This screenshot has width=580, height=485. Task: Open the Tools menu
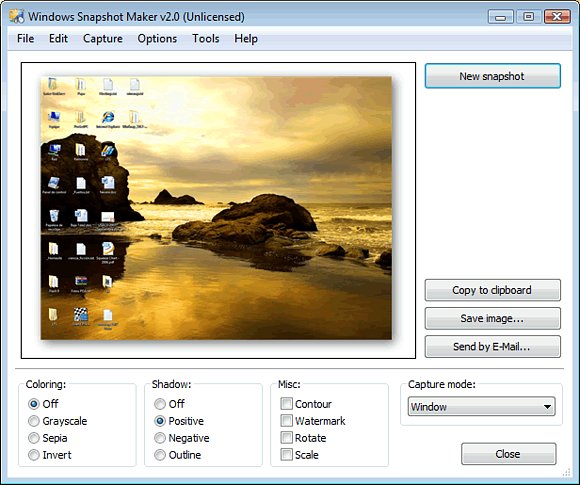tap(206, 38)
